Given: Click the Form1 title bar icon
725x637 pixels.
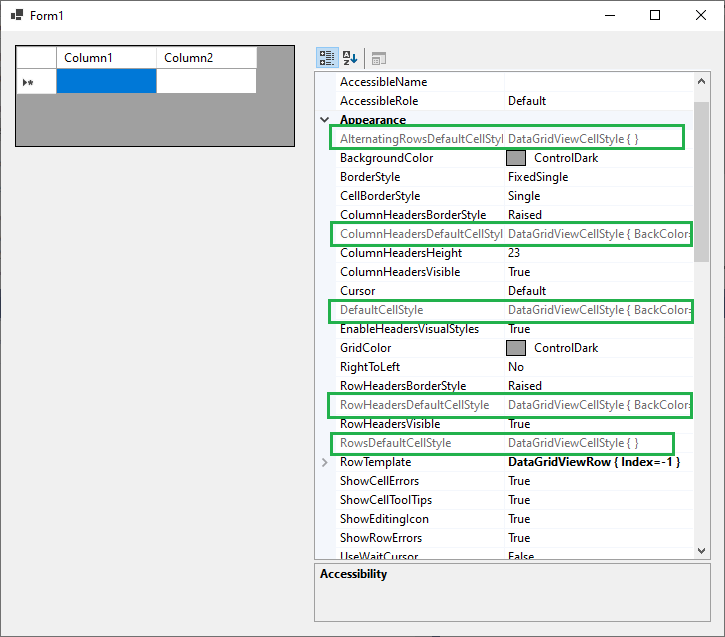Looking at the screenshot, I should [17, 16].
